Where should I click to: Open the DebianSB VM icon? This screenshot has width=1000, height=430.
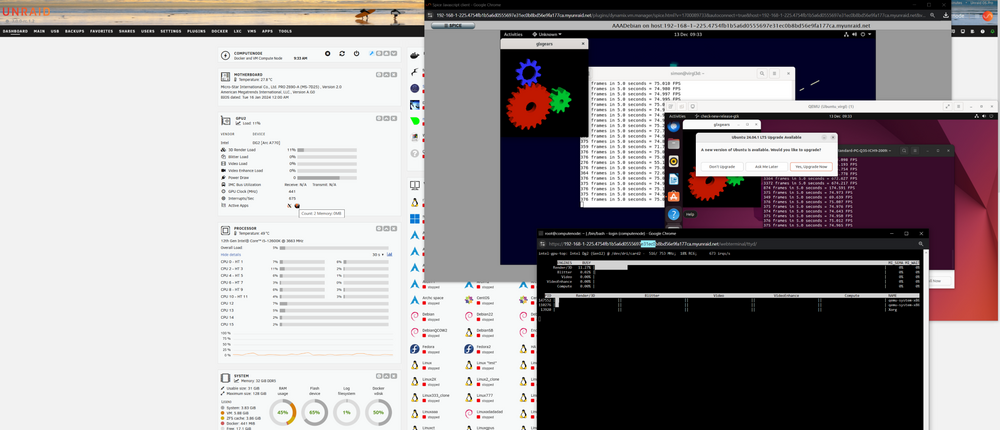(x=469, y=332)
